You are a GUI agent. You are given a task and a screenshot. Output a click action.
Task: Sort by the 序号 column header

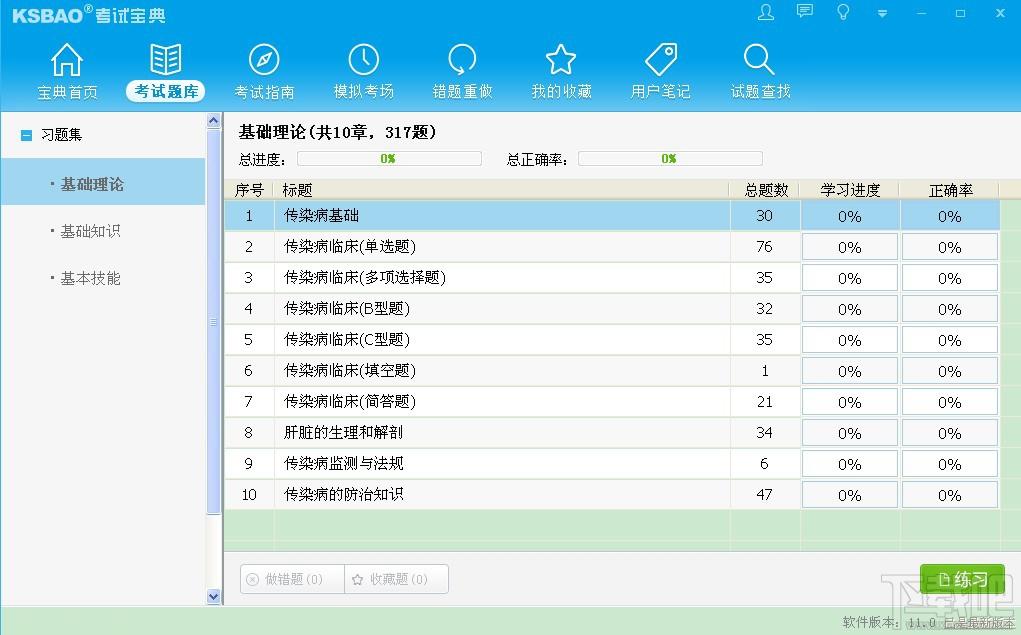(x=249, y=190)
